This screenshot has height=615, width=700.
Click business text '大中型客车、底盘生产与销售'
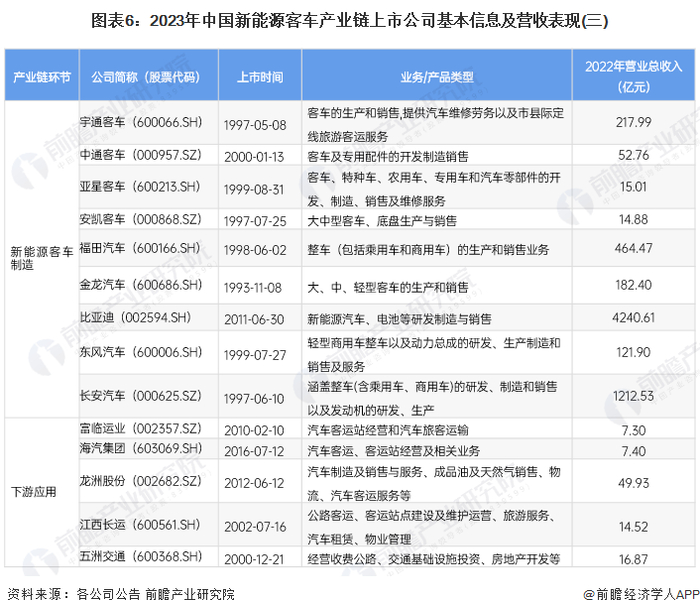coord(382,221)
